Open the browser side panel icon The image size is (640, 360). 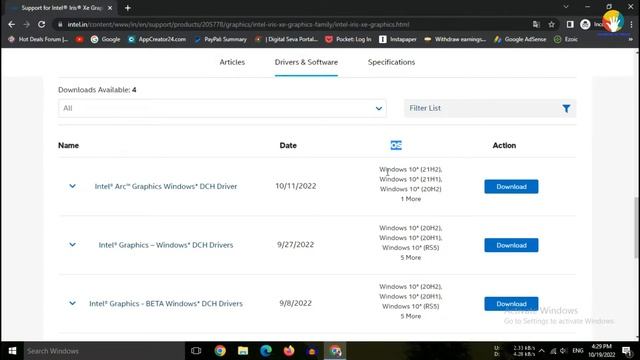(x=570, y=24)
